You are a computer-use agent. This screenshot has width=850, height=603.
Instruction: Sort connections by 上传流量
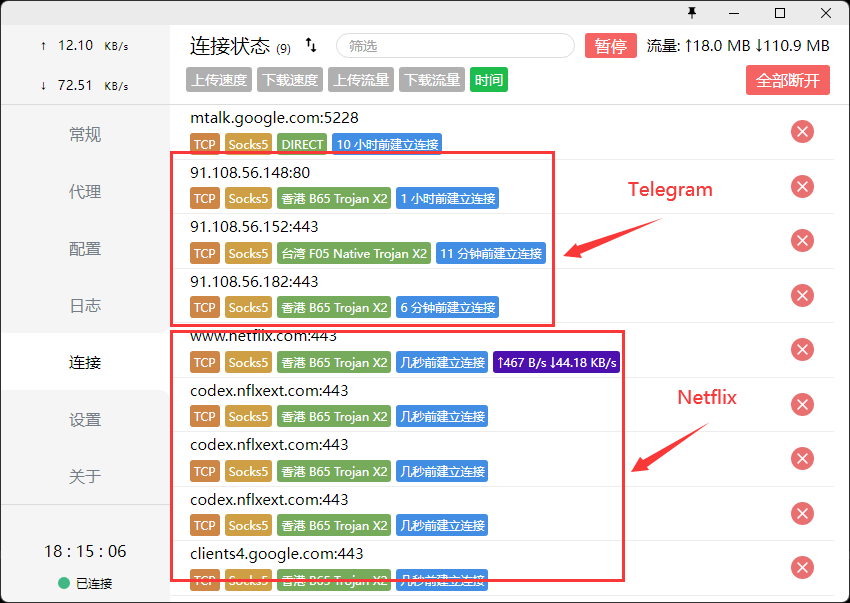tap(361, 80)
